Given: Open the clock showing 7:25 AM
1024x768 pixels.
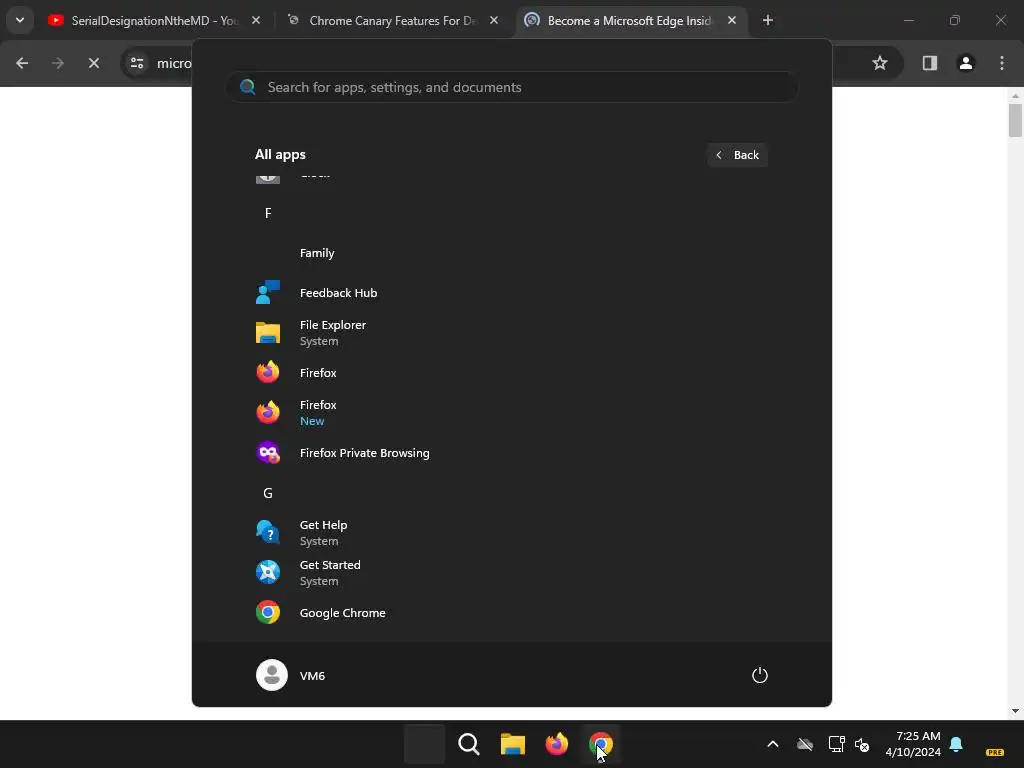Looking at the screenshot, I should coord(913,744).
